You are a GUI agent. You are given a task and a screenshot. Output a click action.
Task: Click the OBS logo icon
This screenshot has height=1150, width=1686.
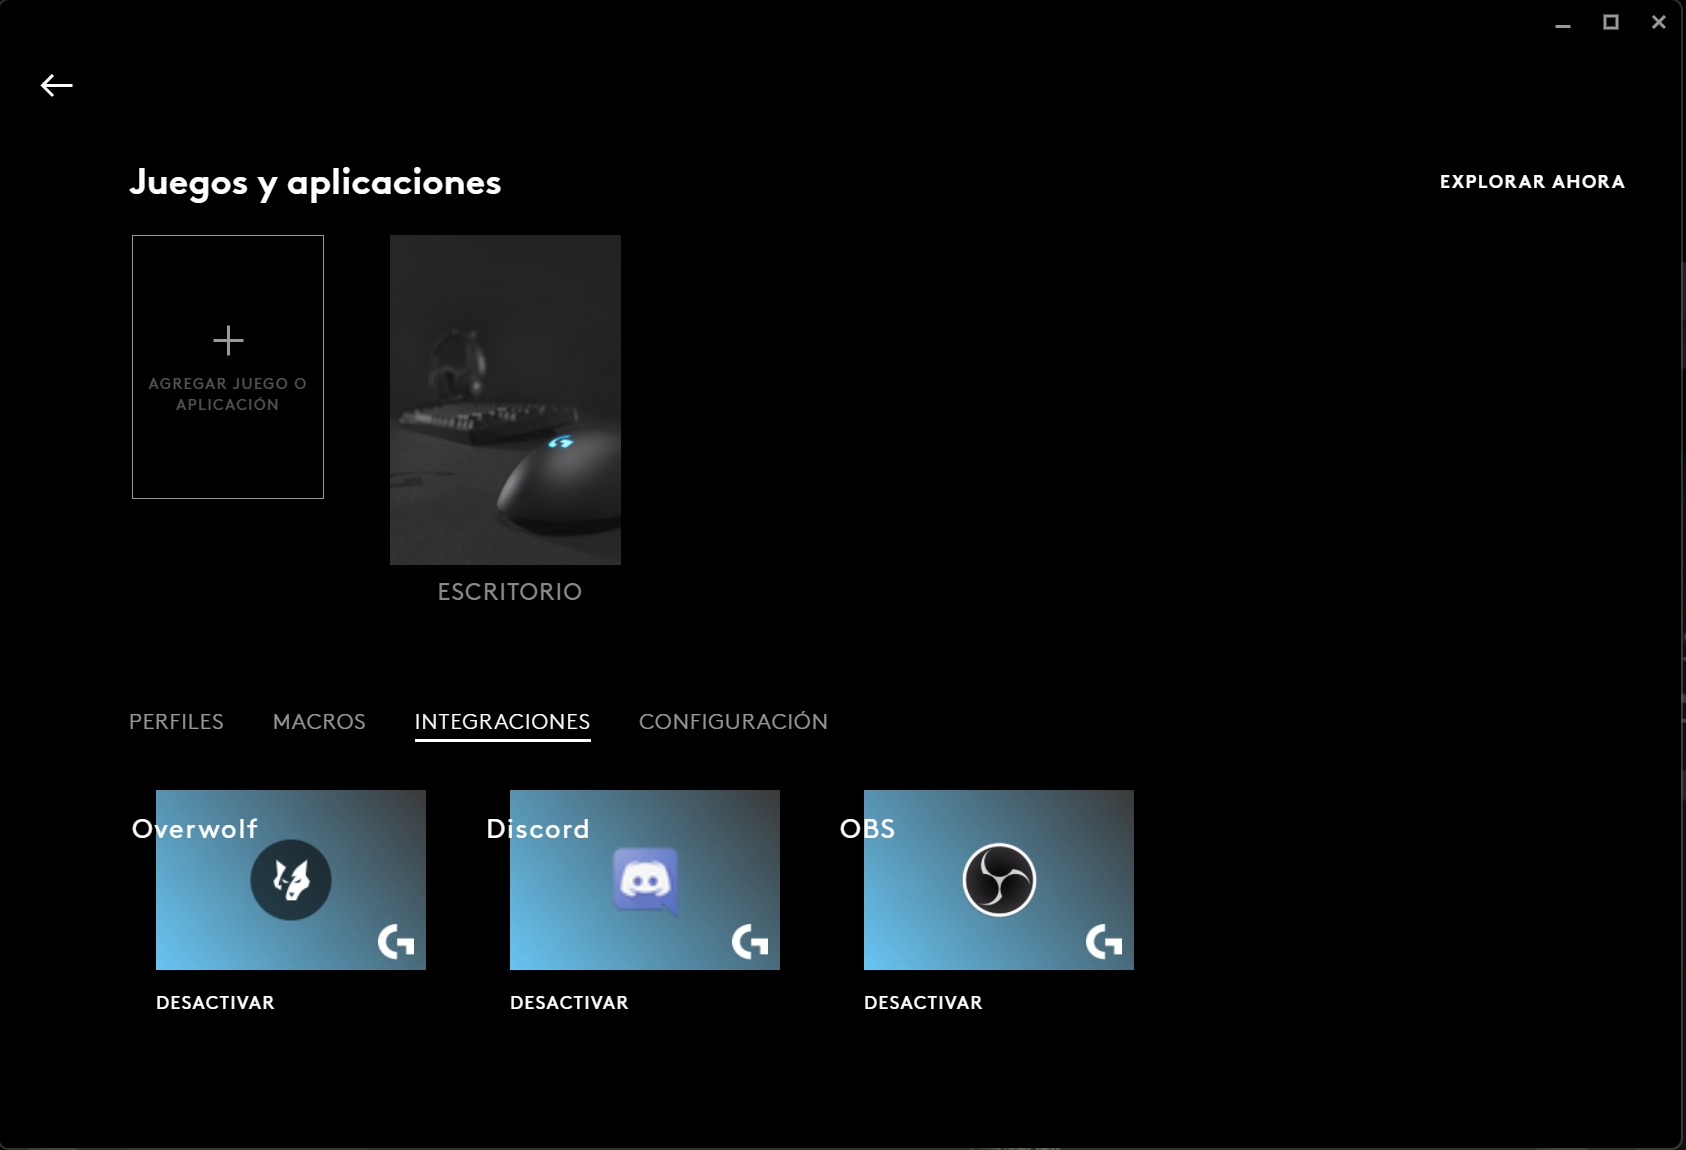point(999,880)
